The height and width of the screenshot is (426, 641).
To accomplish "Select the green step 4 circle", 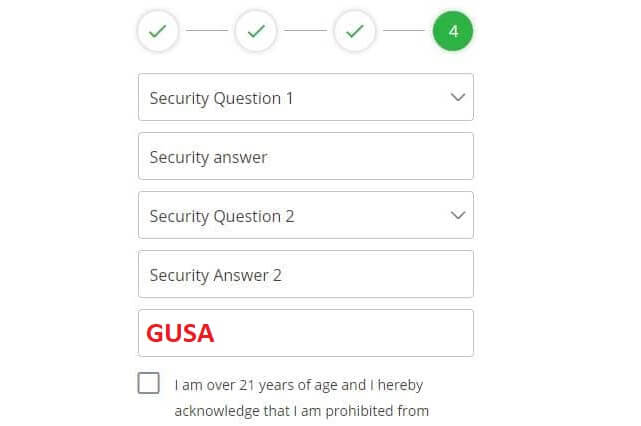I will click(453, 31).
